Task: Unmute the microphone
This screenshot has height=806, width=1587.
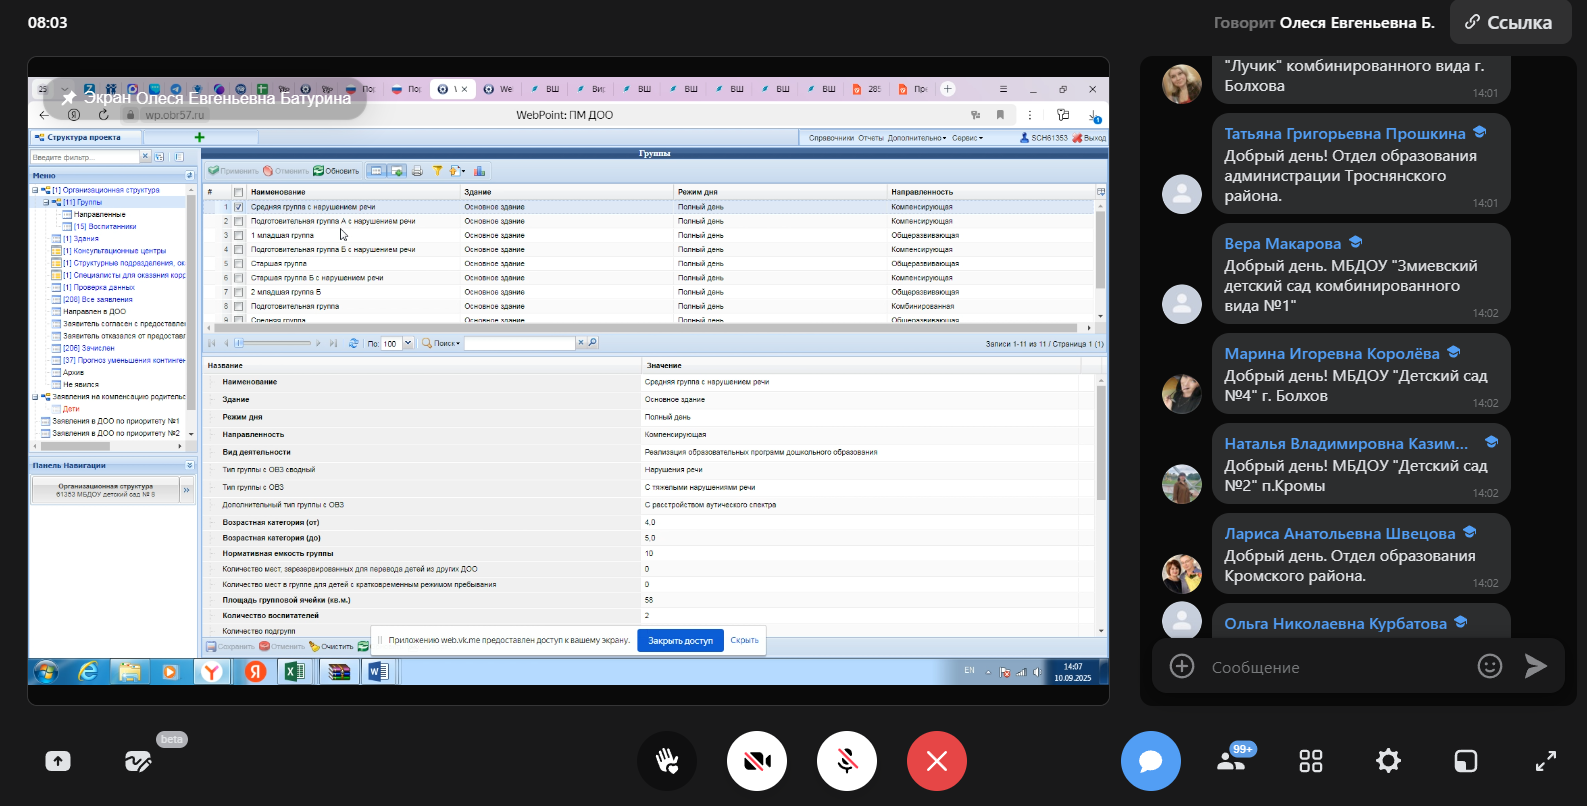Action: (x=846, y=761)
